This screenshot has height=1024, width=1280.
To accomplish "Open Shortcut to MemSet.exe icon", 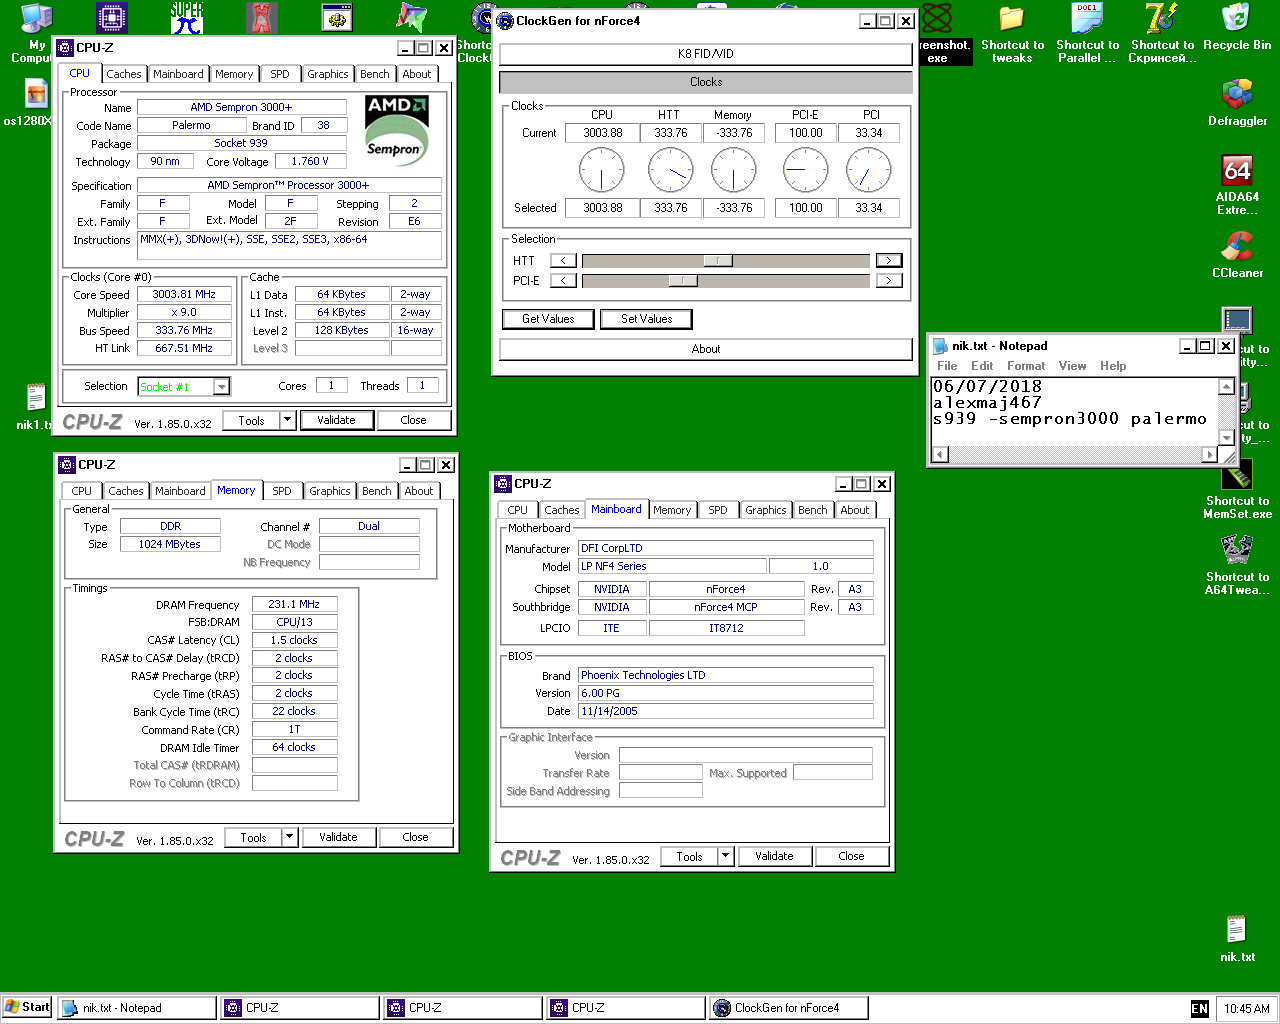I will click(x=1238, y=490).
